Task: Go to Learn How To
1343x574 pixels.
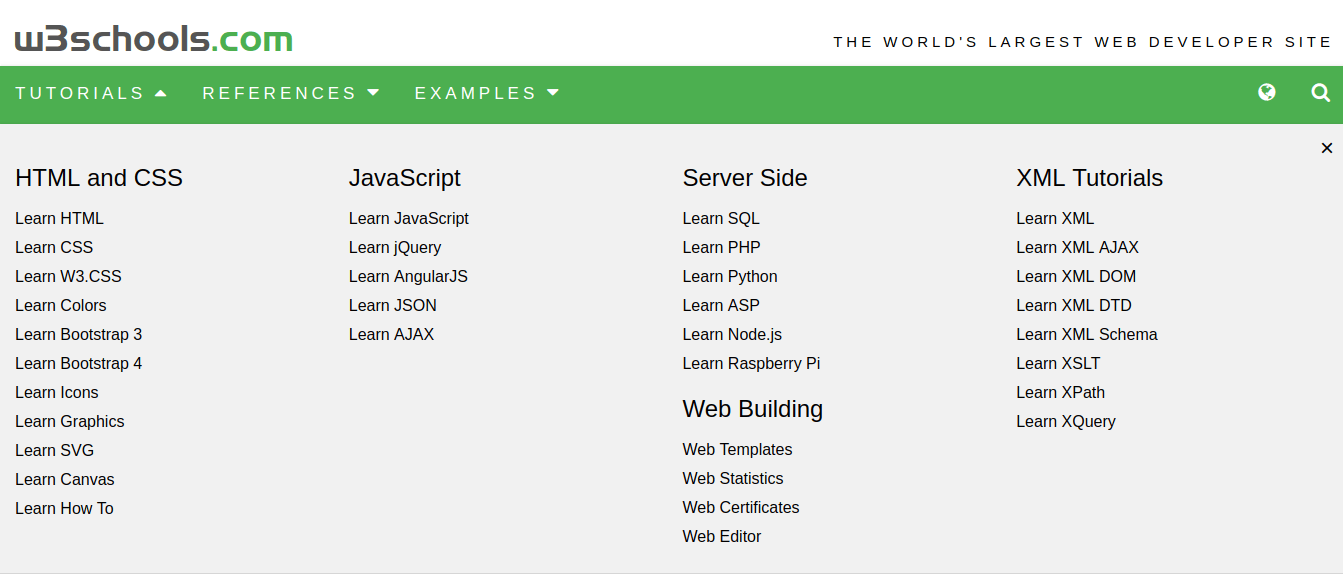Action: click(x=64, y=508)
